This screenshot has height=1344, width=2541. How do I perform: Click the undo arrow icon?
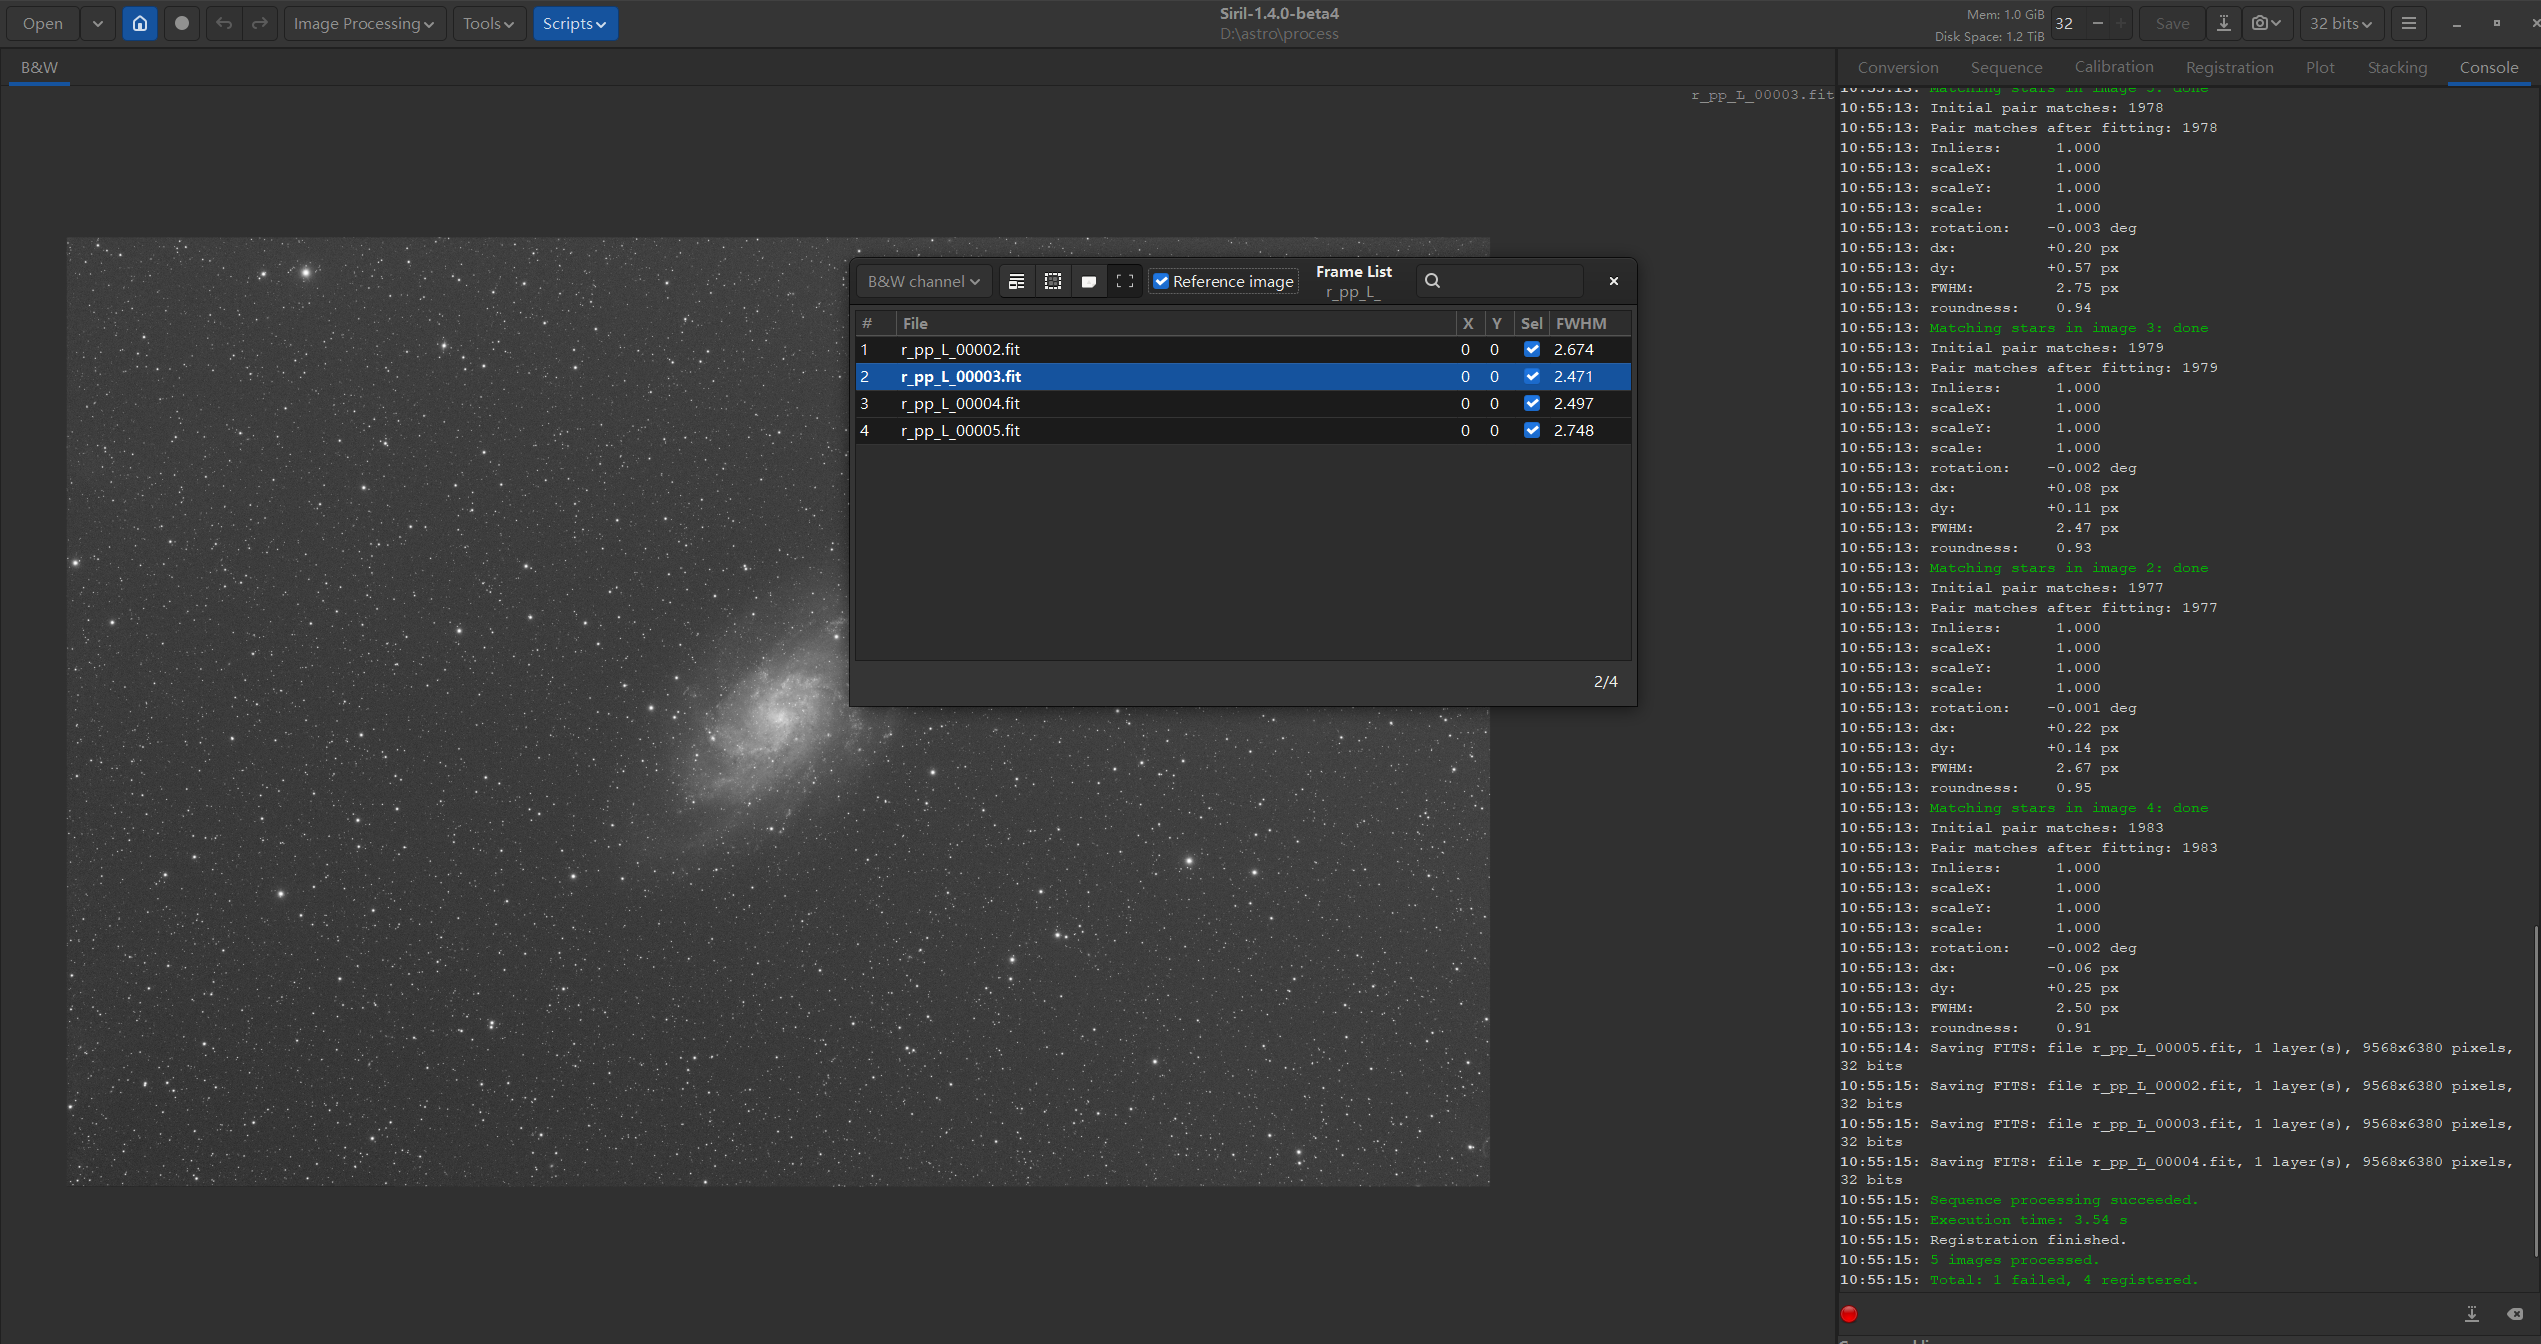pyautogui.click(x=224, y=23)
